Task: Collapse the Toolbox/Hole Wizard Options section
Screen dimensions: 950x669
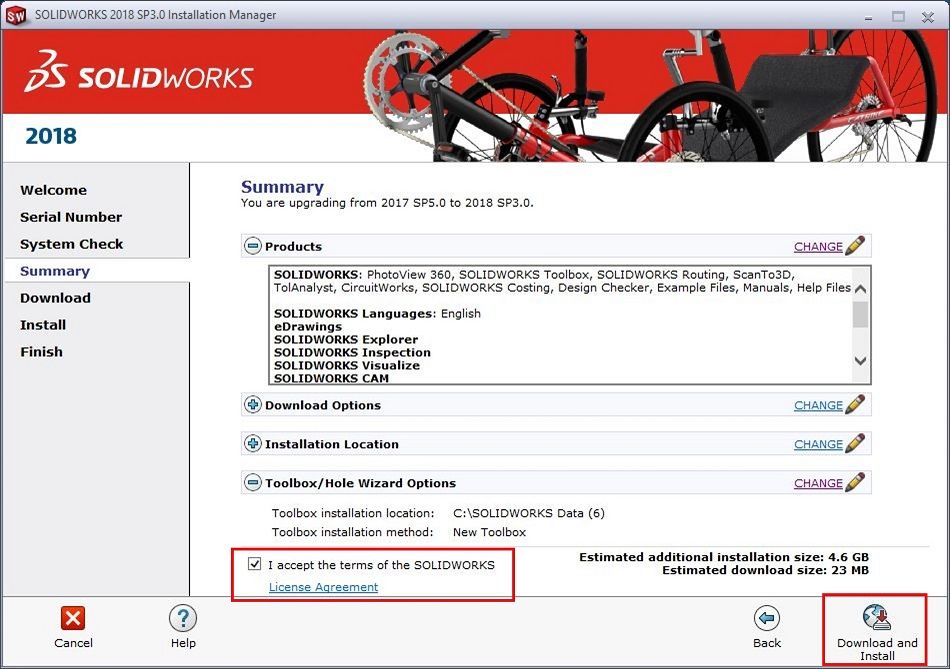Action: pyautogui.click(x=253, y=483)
